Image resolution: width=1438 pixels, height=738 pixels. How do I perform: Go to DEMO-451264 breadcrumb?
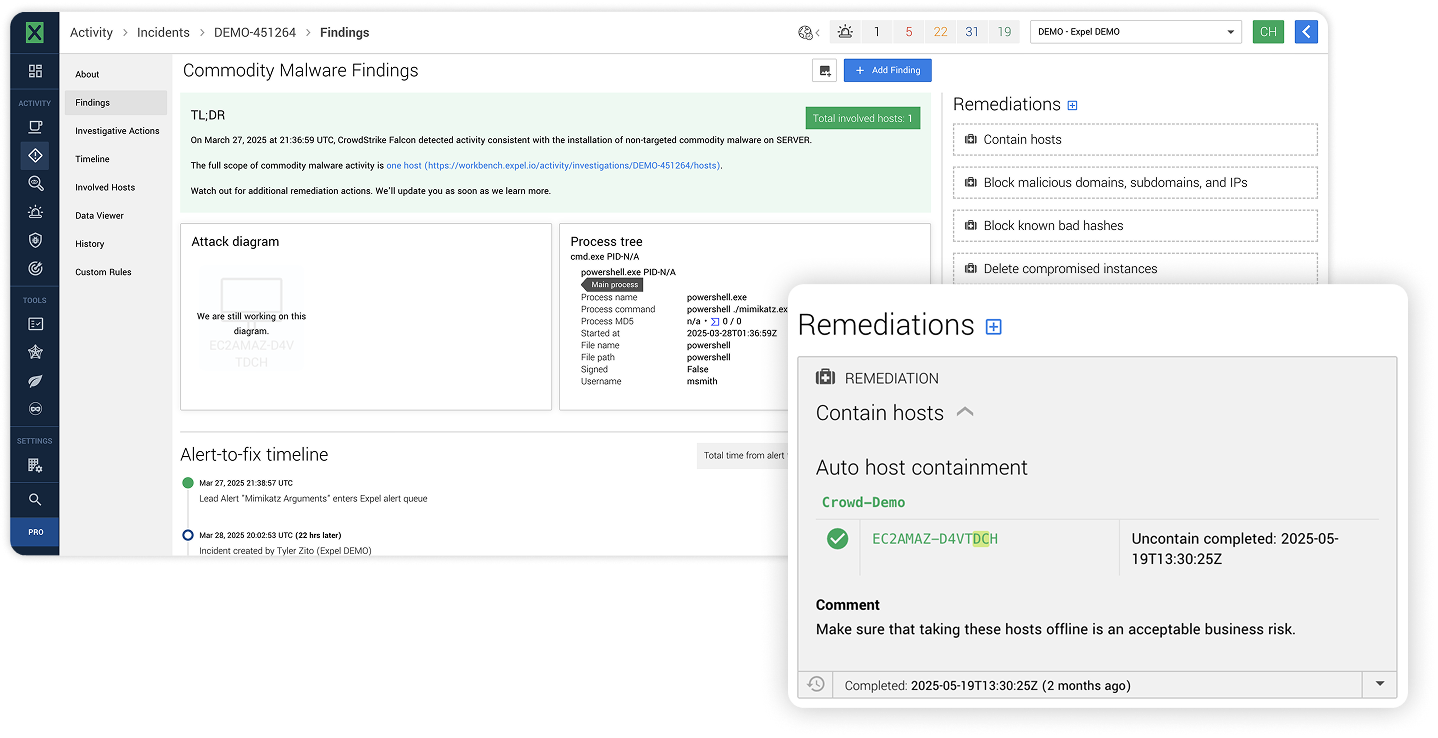[x=255, y=33]
